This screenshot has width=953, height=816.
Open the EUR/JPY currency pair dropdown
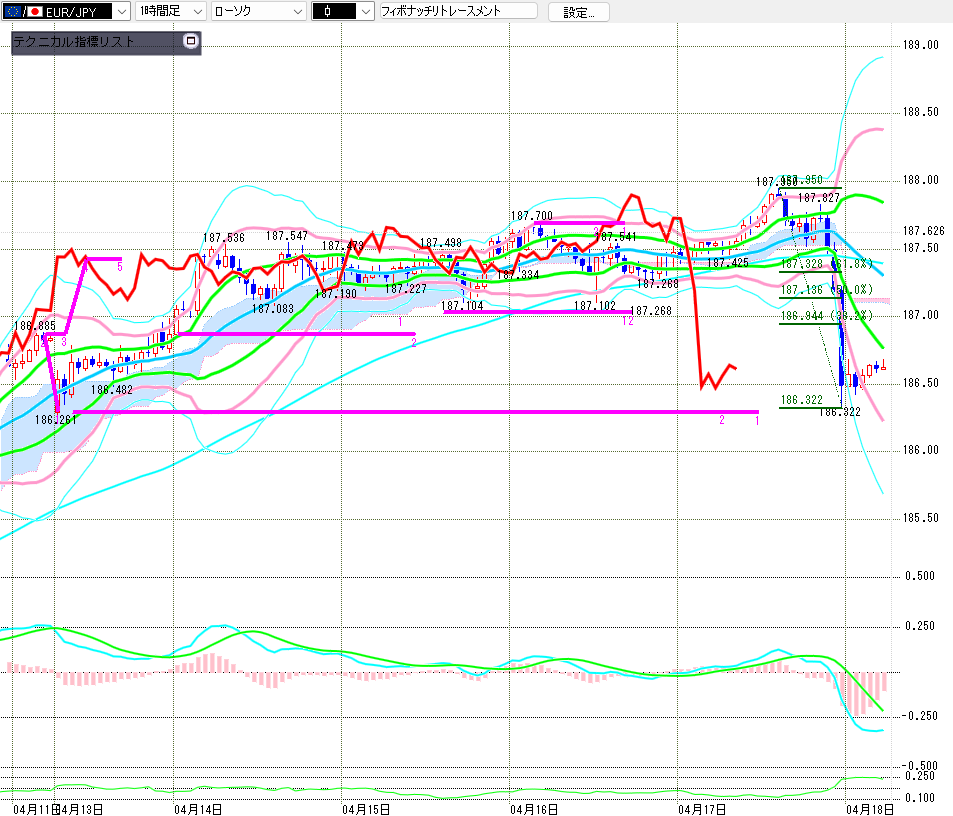[x=121, y=12]
